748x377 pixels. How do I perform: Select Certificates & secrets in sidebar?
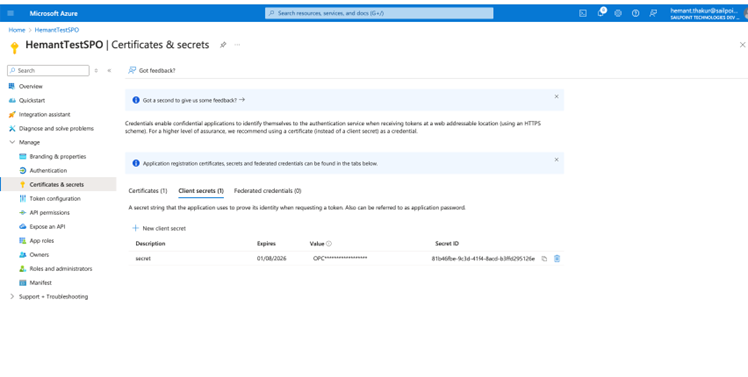(x=58, y=185)
